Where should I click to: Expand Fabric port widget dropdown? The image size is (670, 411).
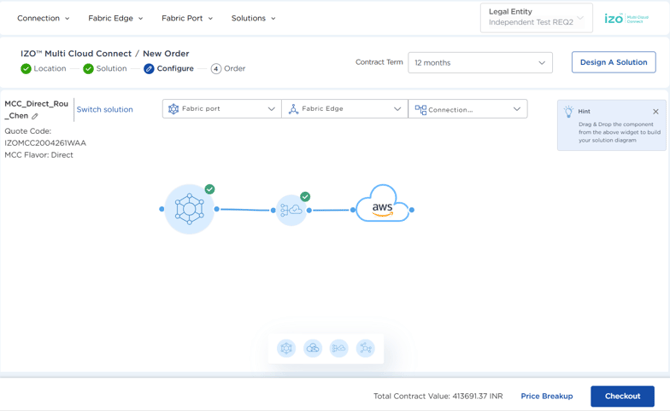[222, 109]
